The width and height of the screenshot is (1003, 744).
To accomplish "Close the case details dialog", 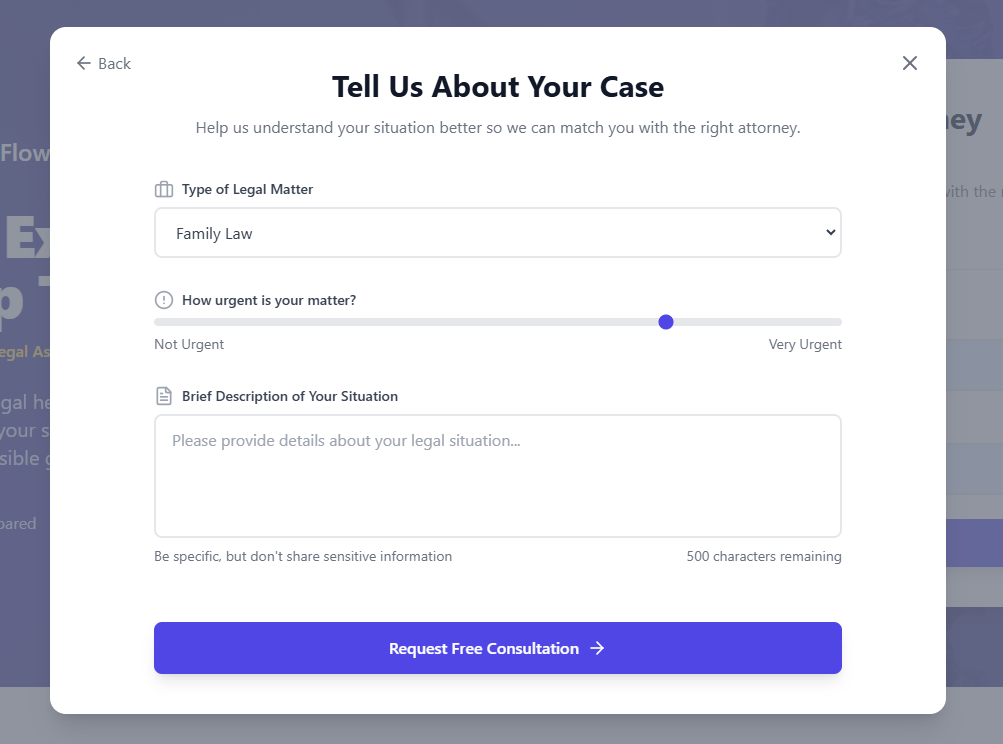I will 909,63.
